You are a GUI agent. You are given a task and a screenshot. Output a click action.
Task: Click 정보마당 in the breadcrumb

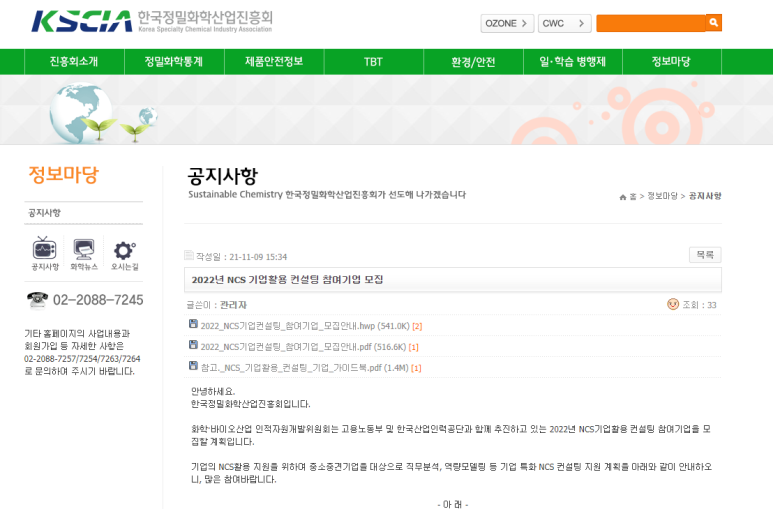pyautogui.click(x=662, y=196)
